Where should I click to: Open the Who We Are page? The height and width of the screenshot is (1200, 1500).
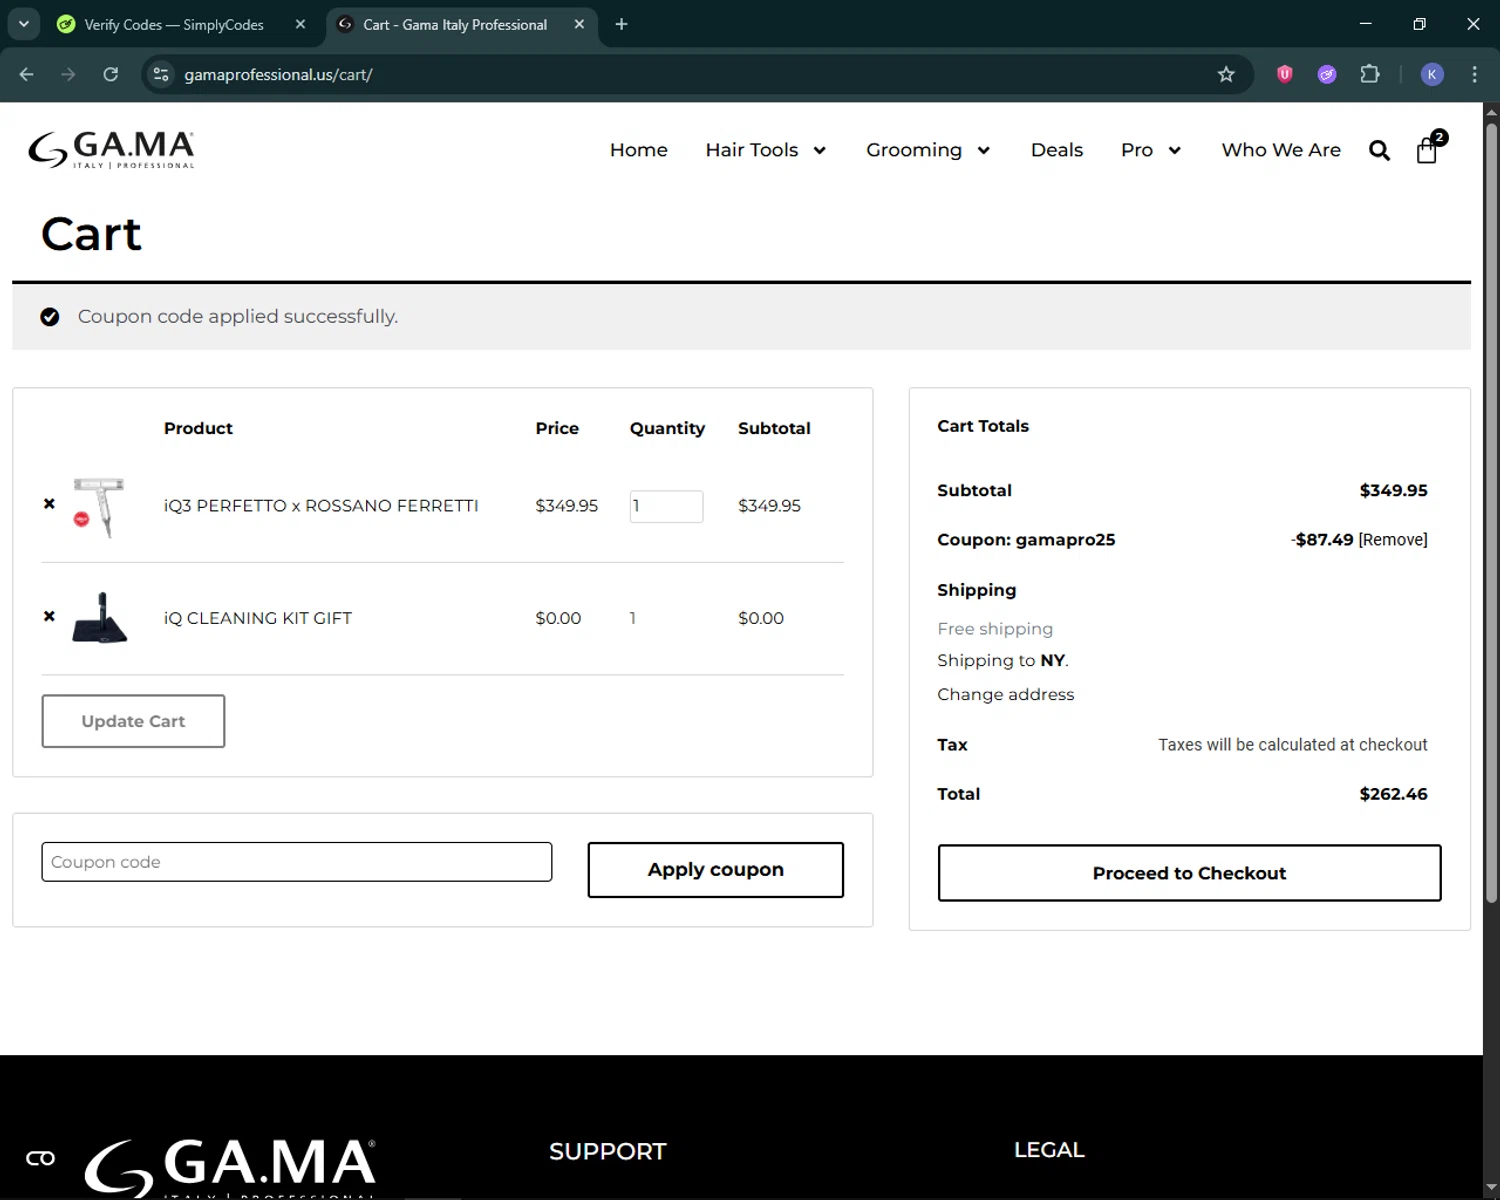point(1281,150)
